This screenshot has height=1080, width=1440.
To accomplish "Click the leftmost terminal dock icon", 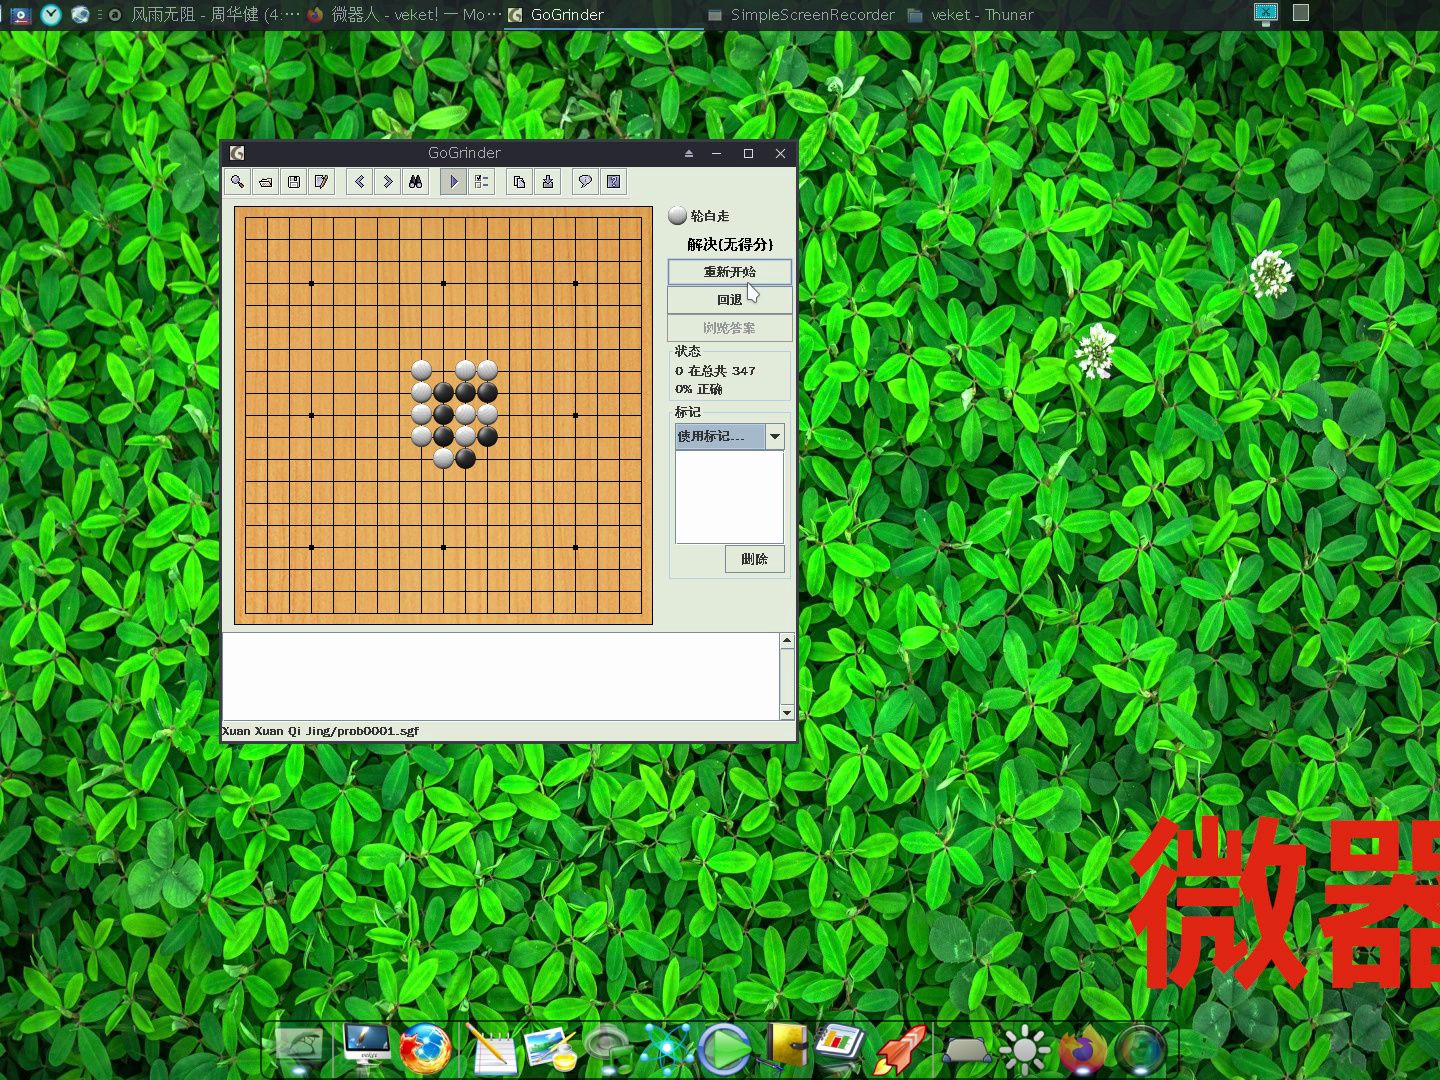I will point(299,1048).
